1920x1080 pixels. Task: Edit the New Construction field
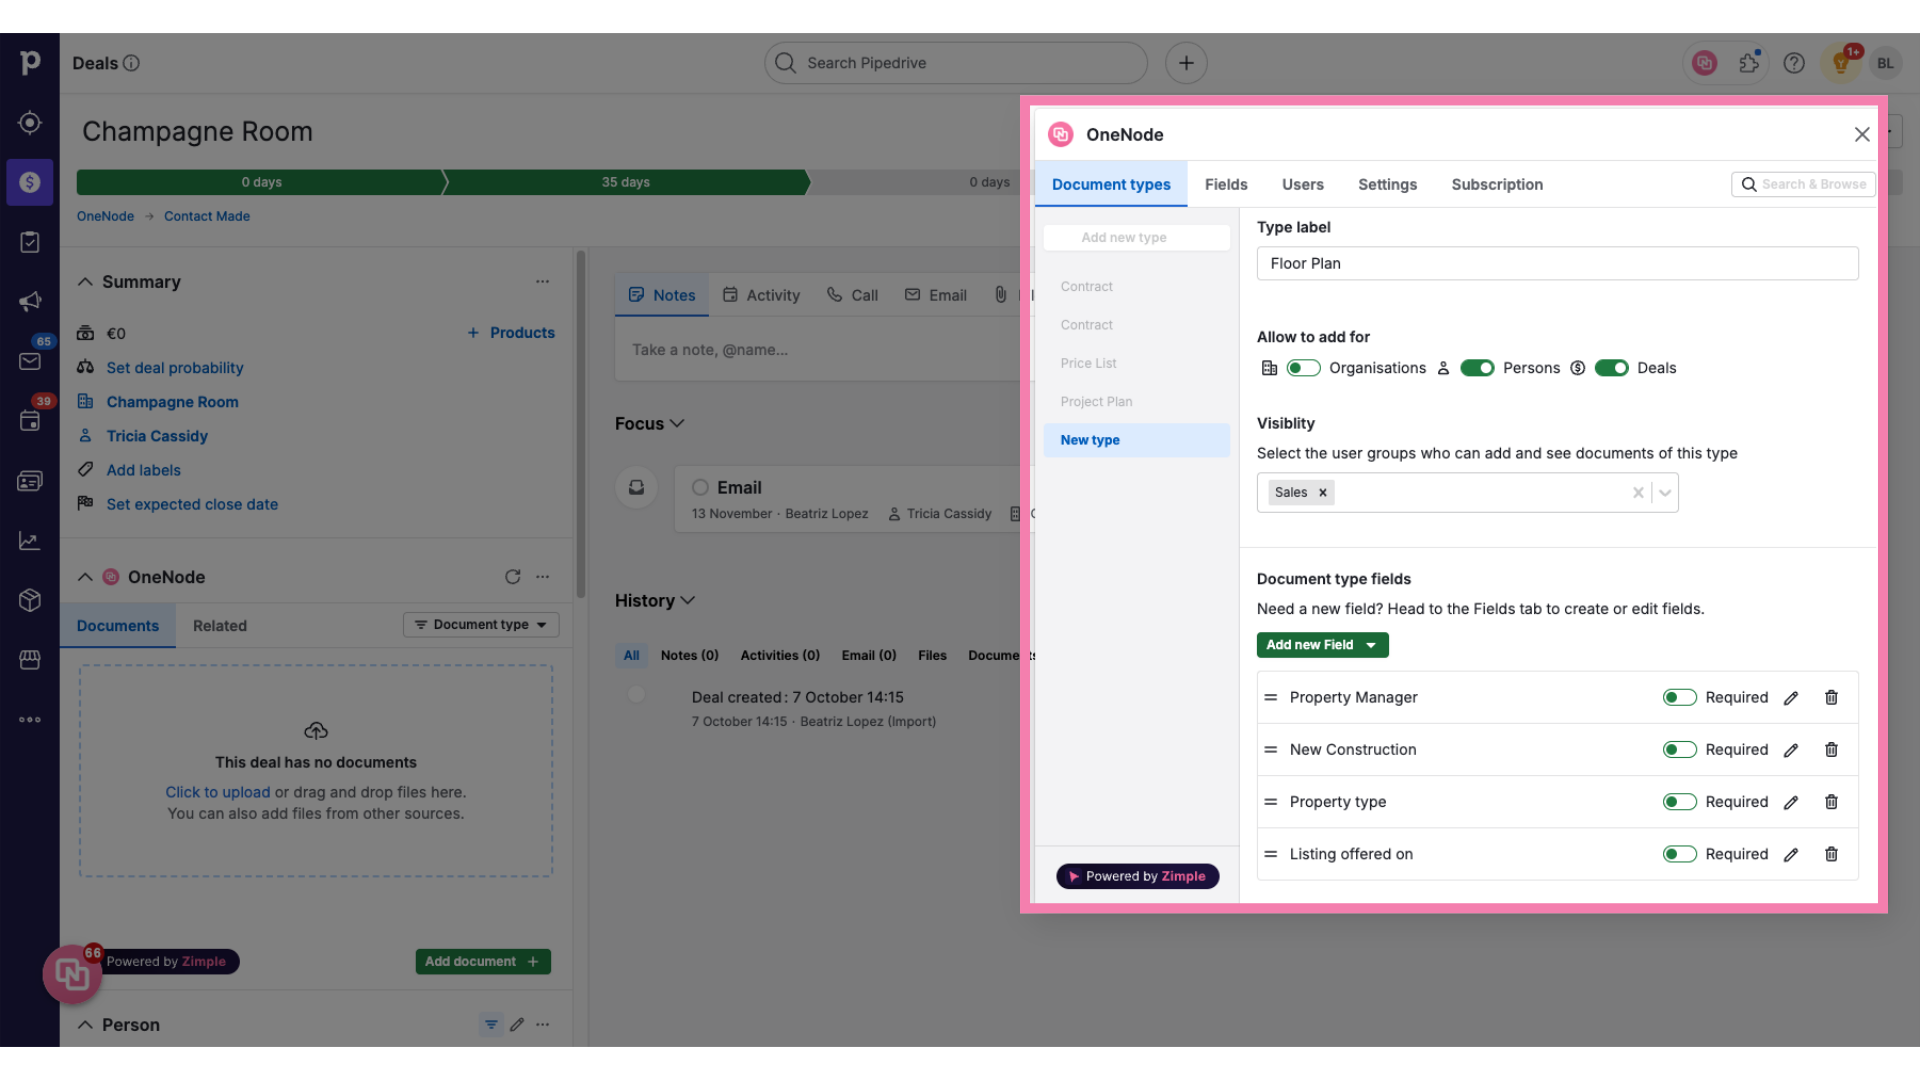[1791, 750]
